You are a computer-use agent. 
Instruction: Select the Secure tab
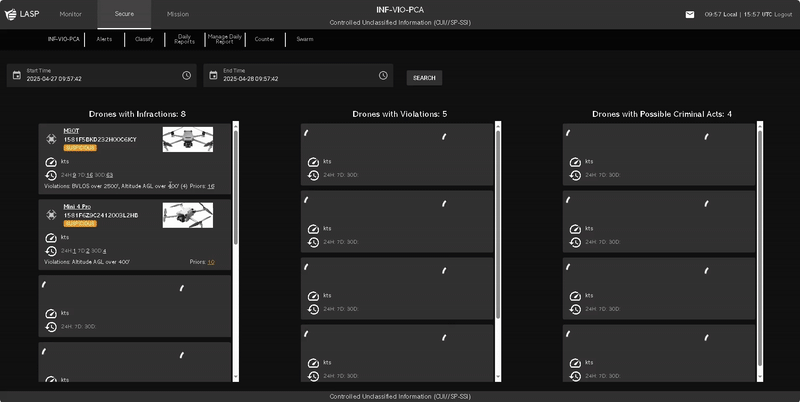point(124,14)
